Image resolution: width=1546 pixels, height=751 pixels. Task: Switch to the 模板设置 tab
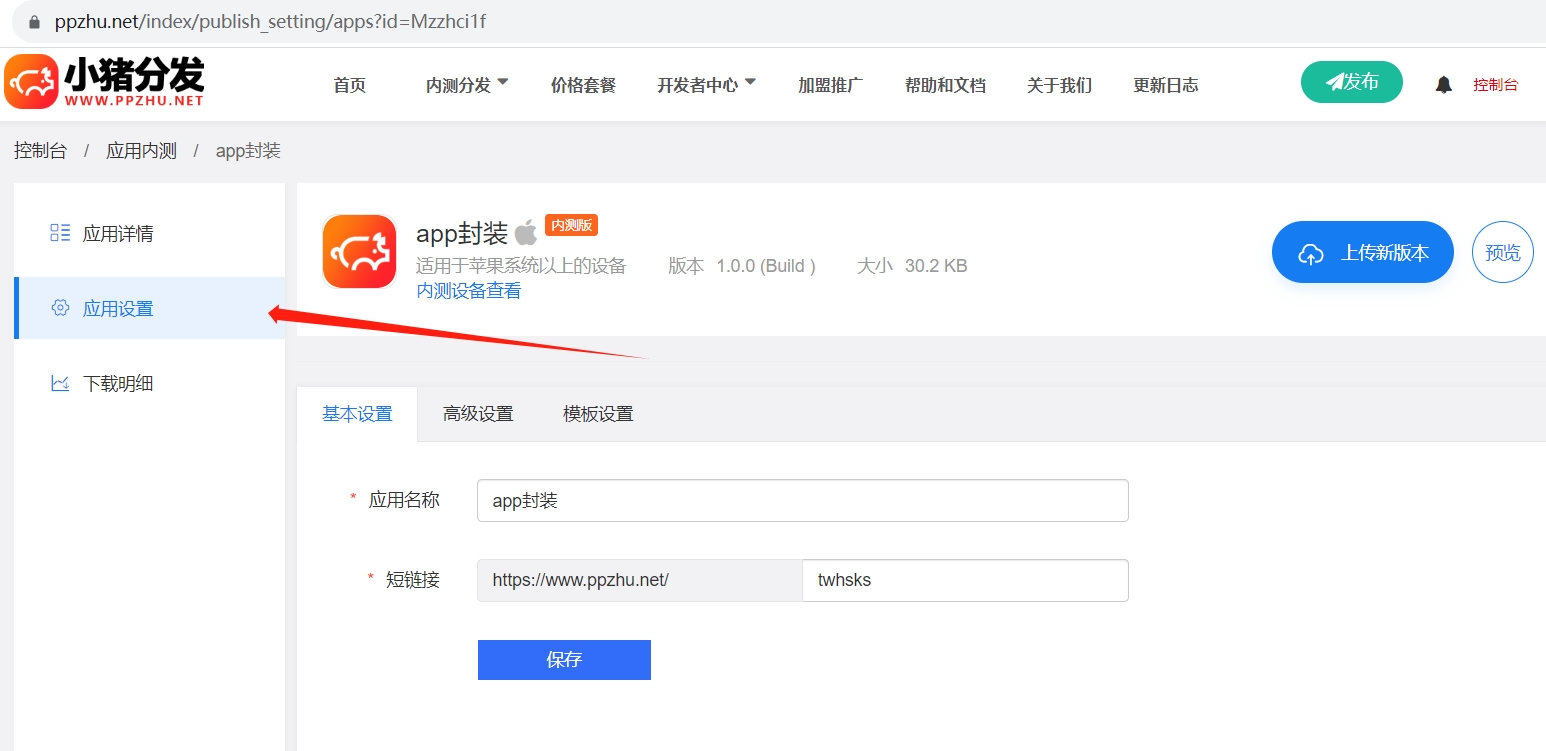597,413
